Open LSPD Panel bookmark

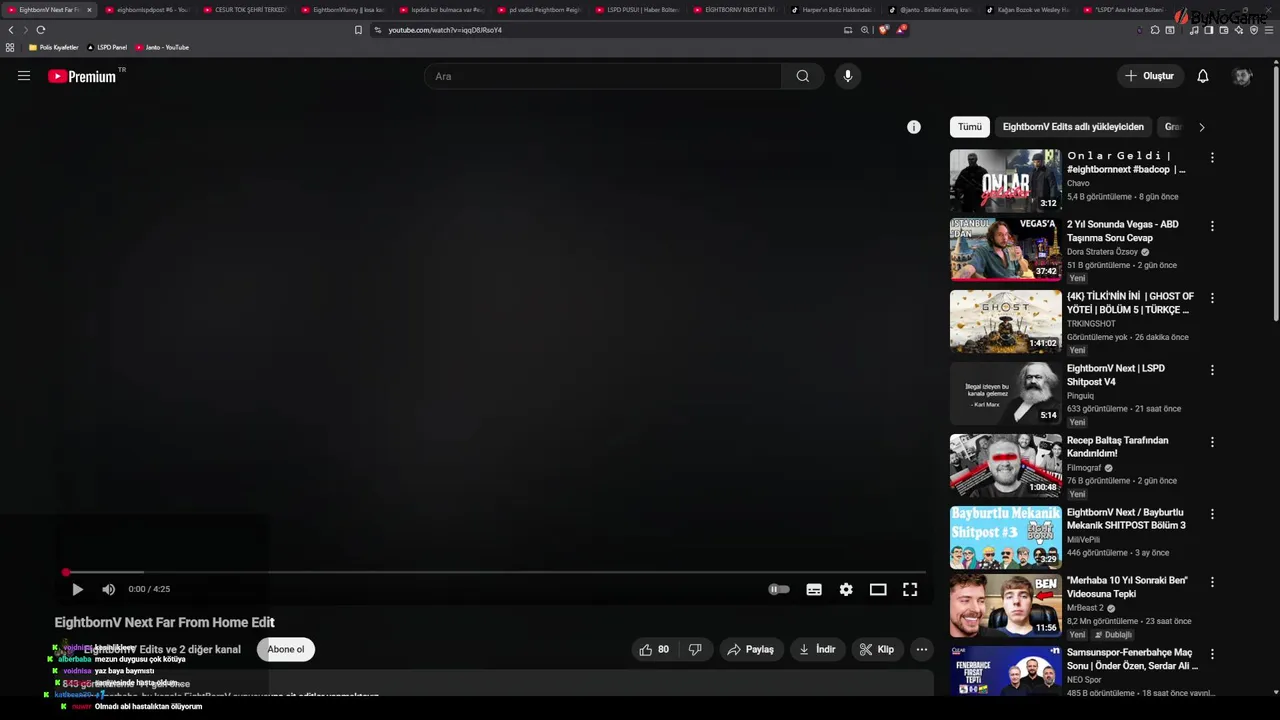pyautogui.click(x=107, y=47)
